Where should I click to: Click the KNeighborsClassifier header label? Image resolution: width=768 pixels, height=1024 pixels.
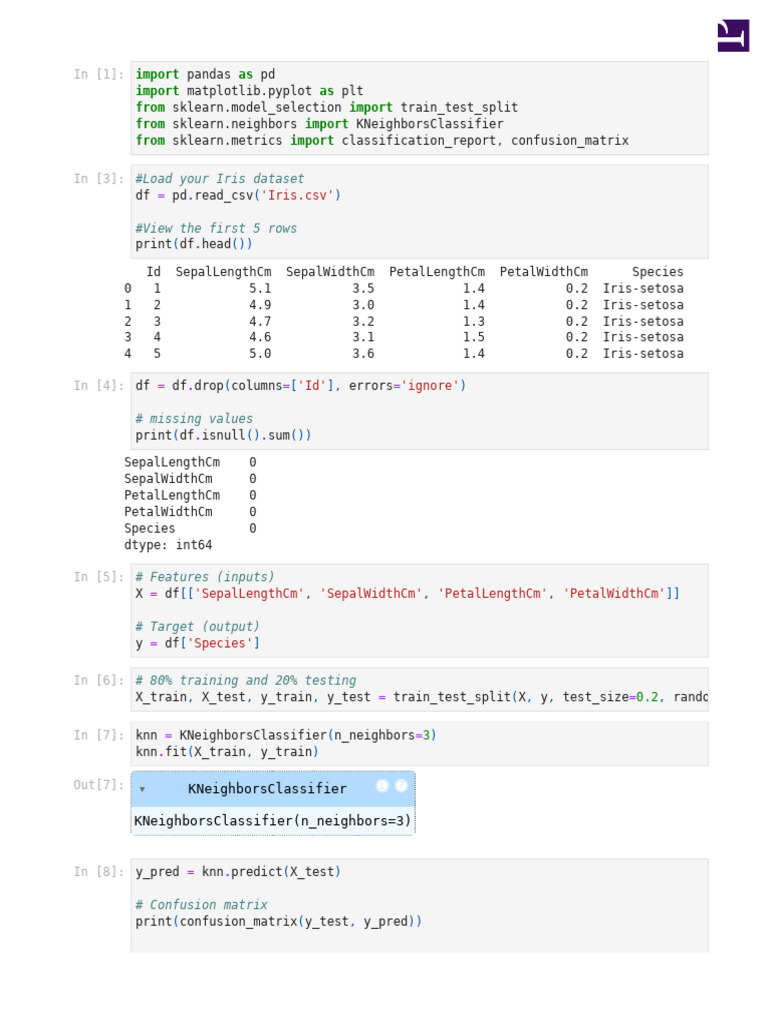pos(267,789)
